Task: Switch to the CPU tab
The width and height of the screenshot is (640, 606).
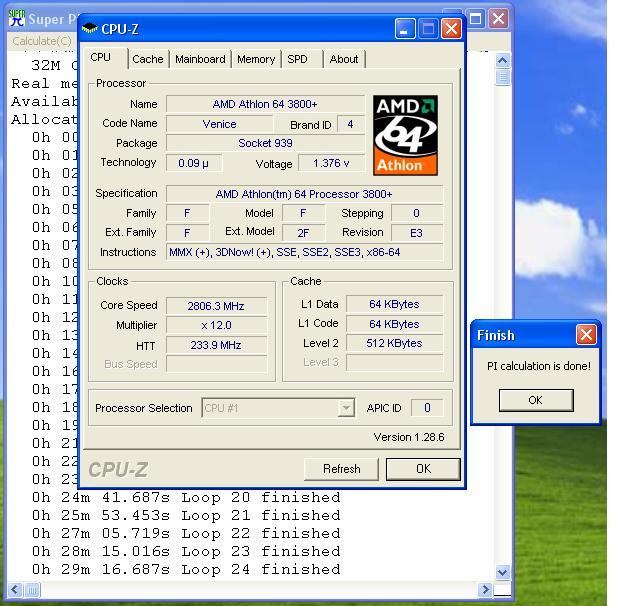Action: (x=100, y=58)
